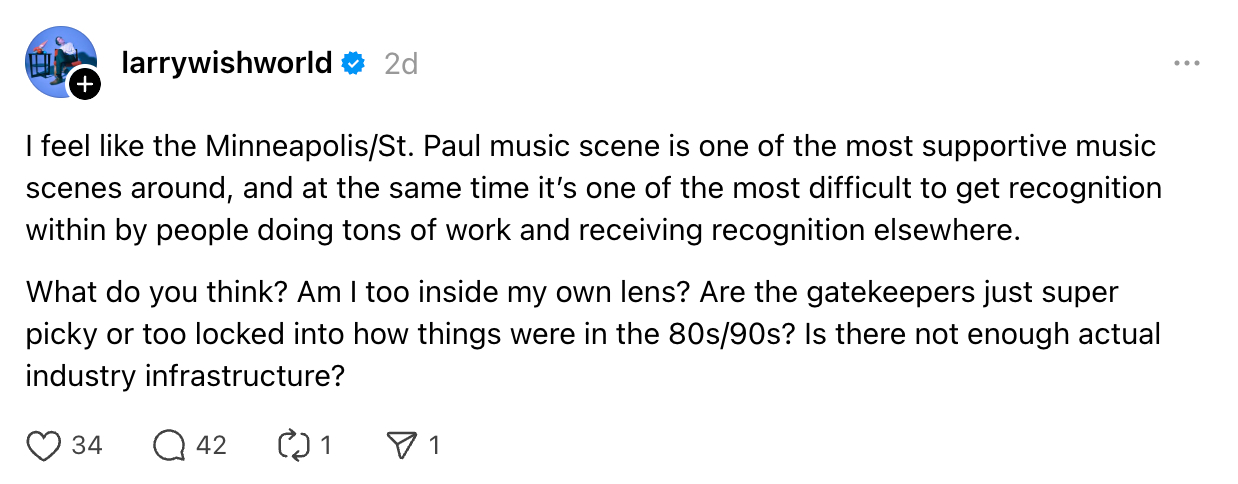This screenshot has height=484, width=1238.
Task: Click the paragraph starting "I feel like"
Action: pos(590,188)
